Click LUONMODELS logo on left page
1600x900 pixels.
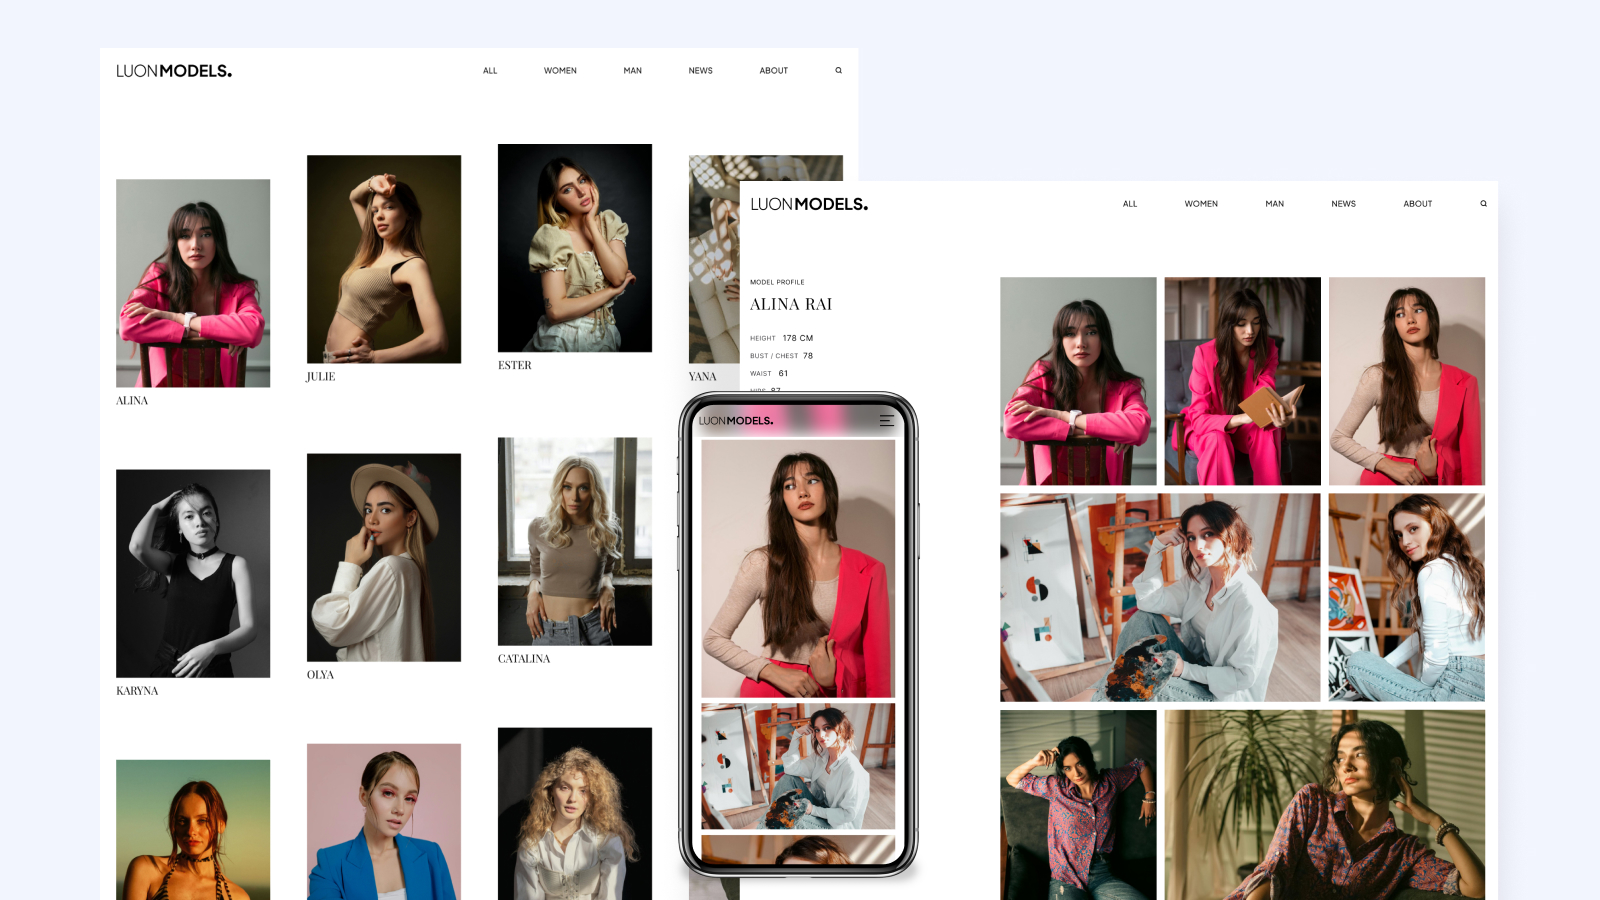[174, 71]
